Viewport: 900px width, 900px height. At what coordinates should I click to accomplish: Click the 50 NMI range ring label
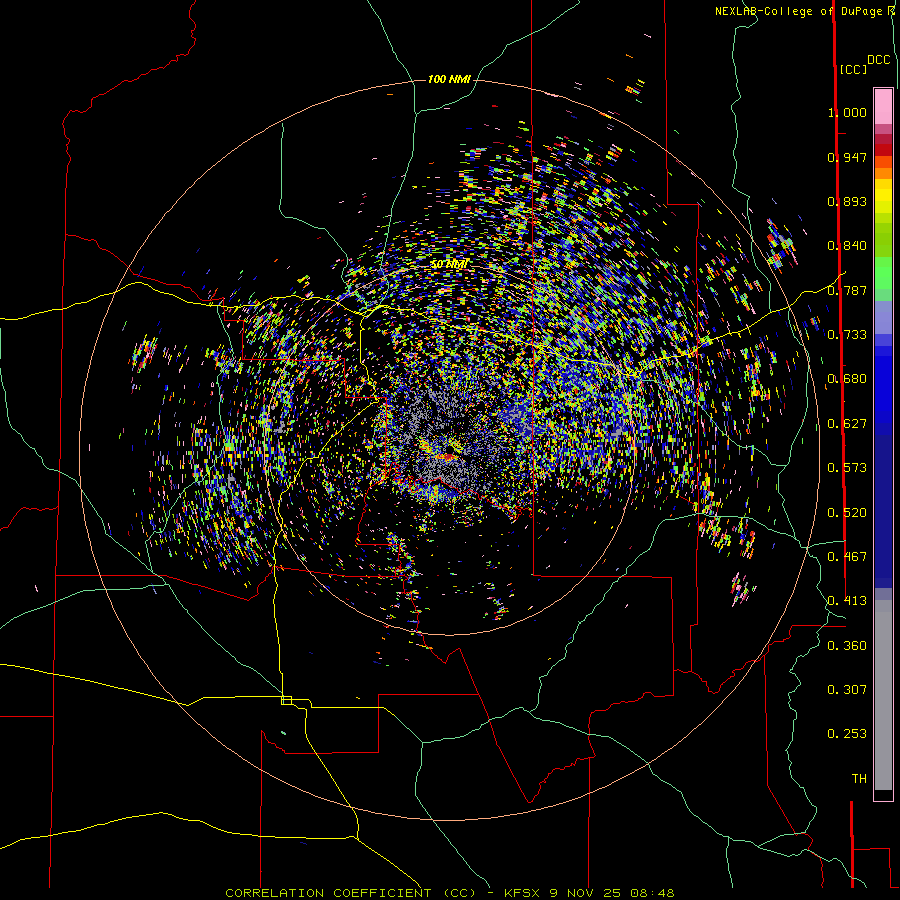click(449, 264)
